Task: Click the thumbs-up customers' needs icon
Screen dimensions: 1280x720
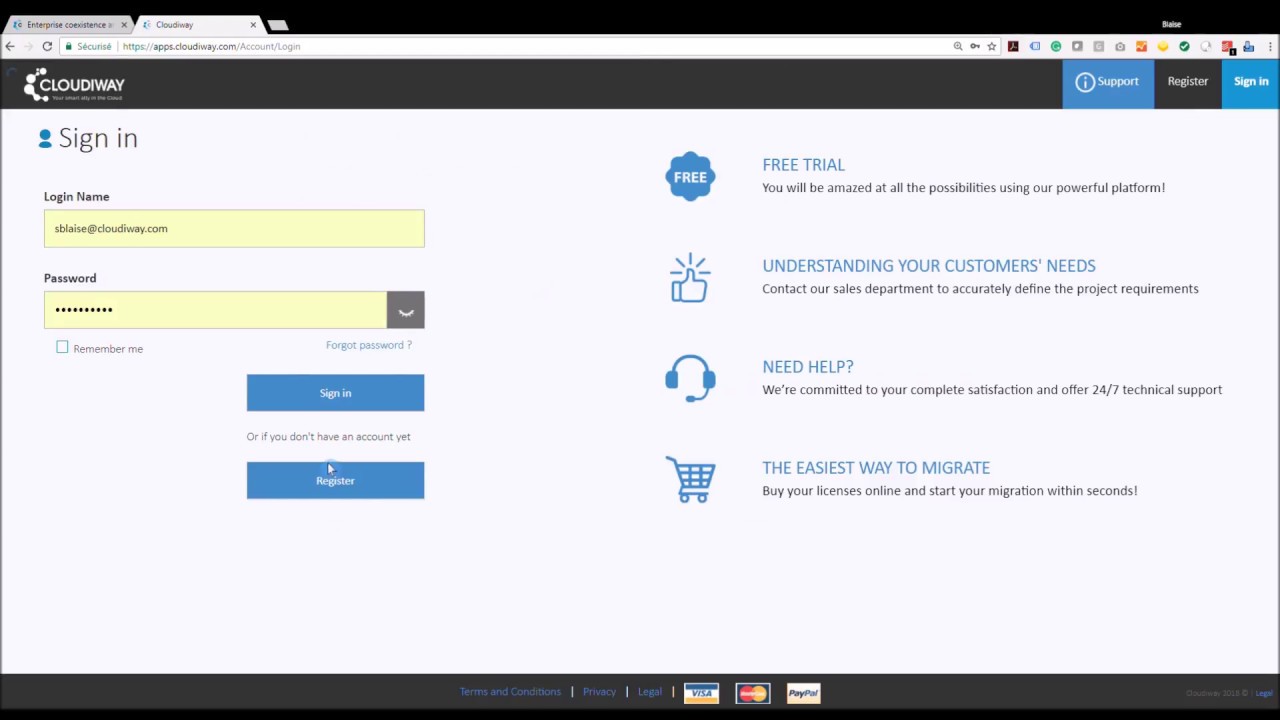Action: [690, 278]
